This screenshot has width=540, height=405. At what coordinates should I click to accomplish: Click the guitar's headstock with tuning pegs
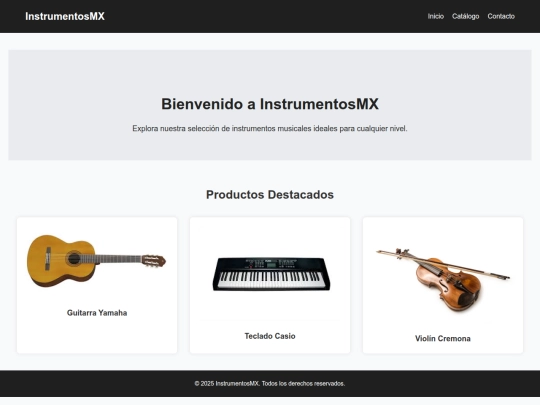tap(154, 261)
